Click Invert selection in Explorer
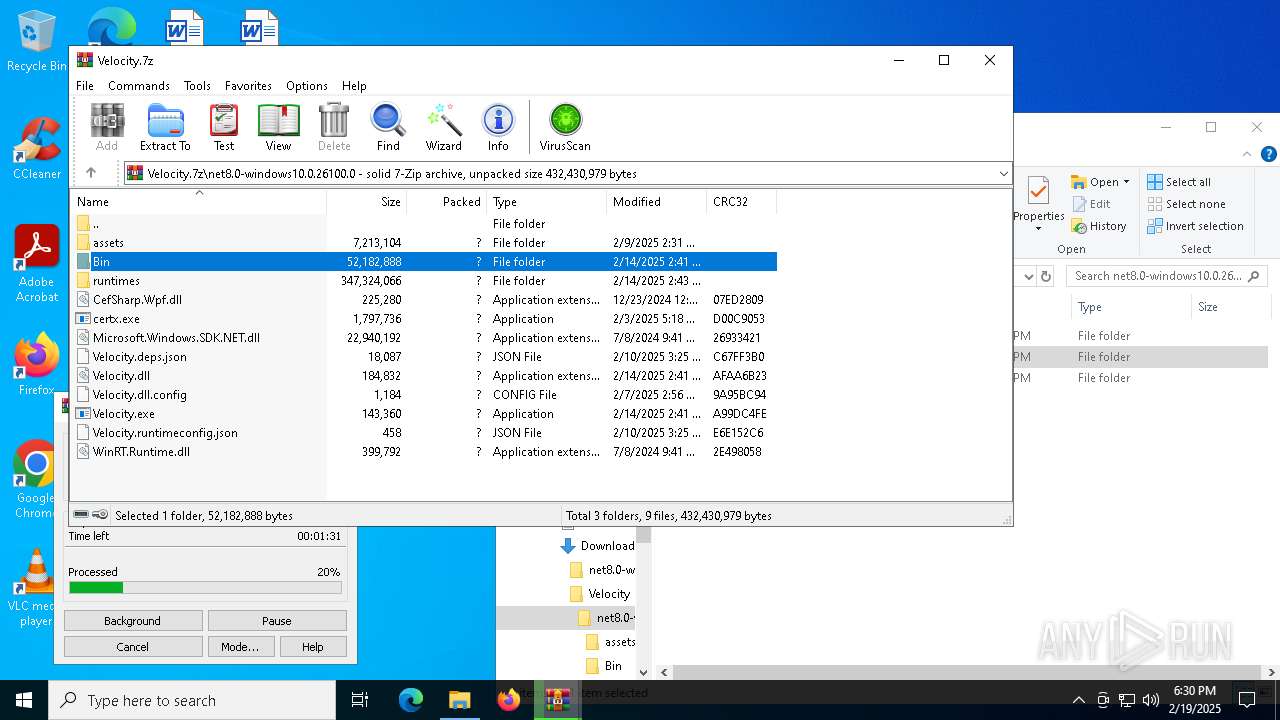The width and height of the screenshot is (1280, 720). point(1195,226)
